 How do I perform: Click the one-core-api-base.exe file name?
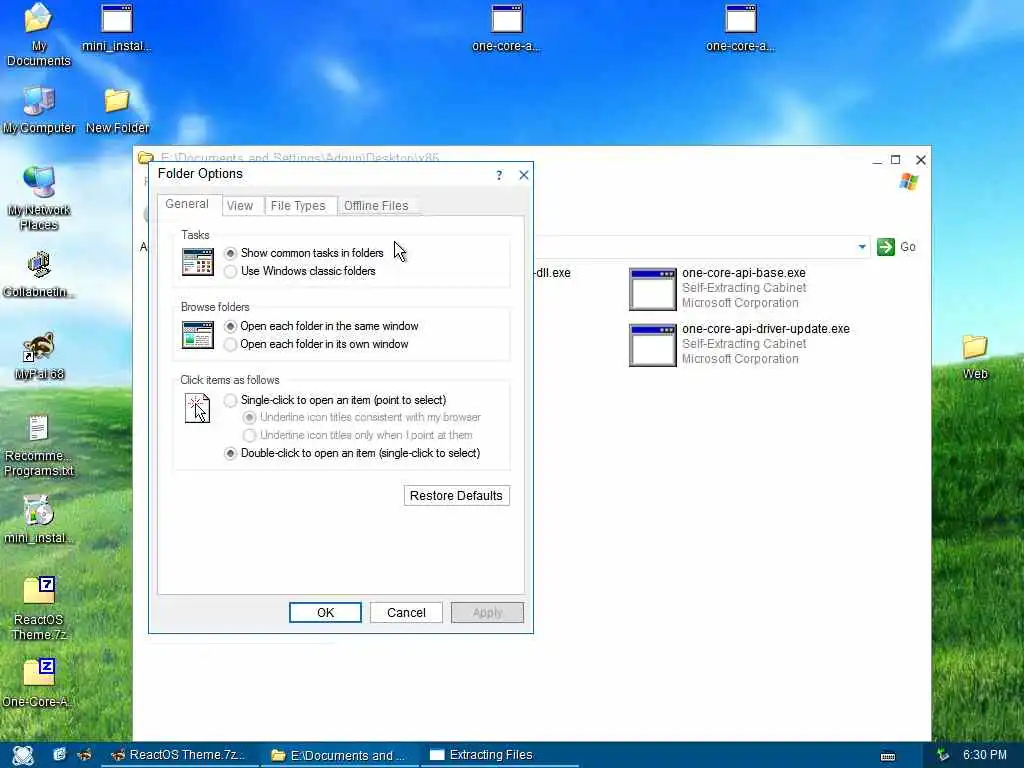pos(744,273)
